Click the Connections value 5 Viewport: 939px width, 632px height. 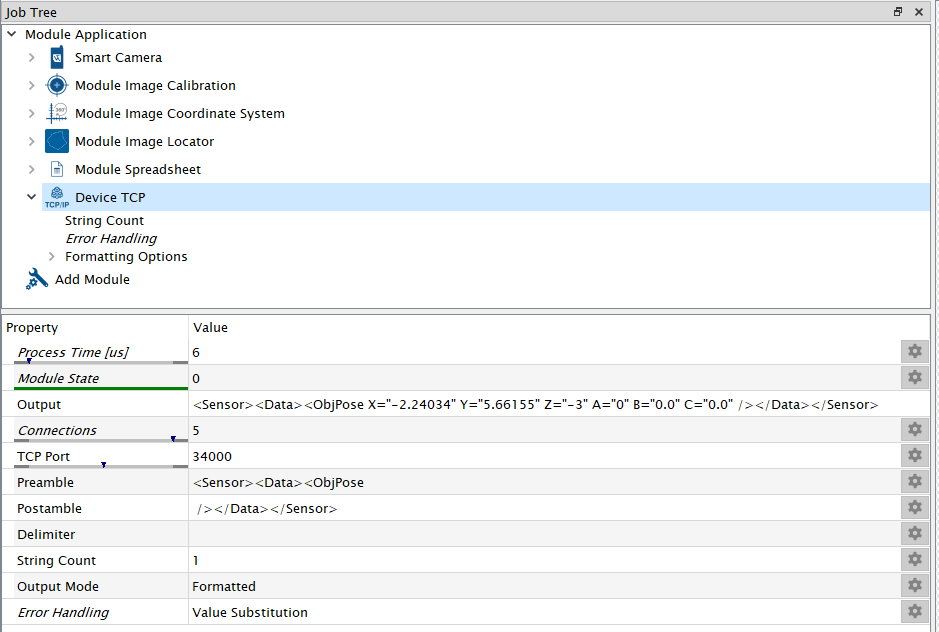(x=196, y=430)
